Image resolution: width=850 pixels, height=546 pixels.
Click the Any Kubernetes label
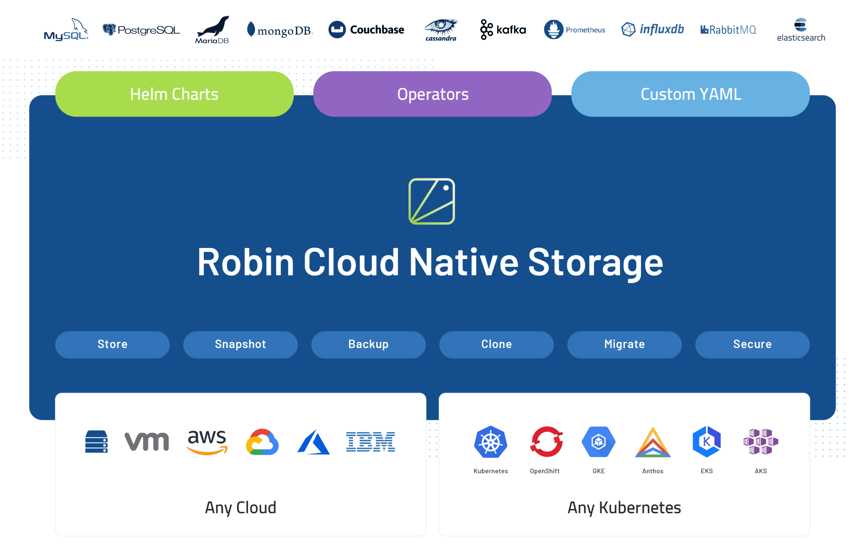click(624, 508)
